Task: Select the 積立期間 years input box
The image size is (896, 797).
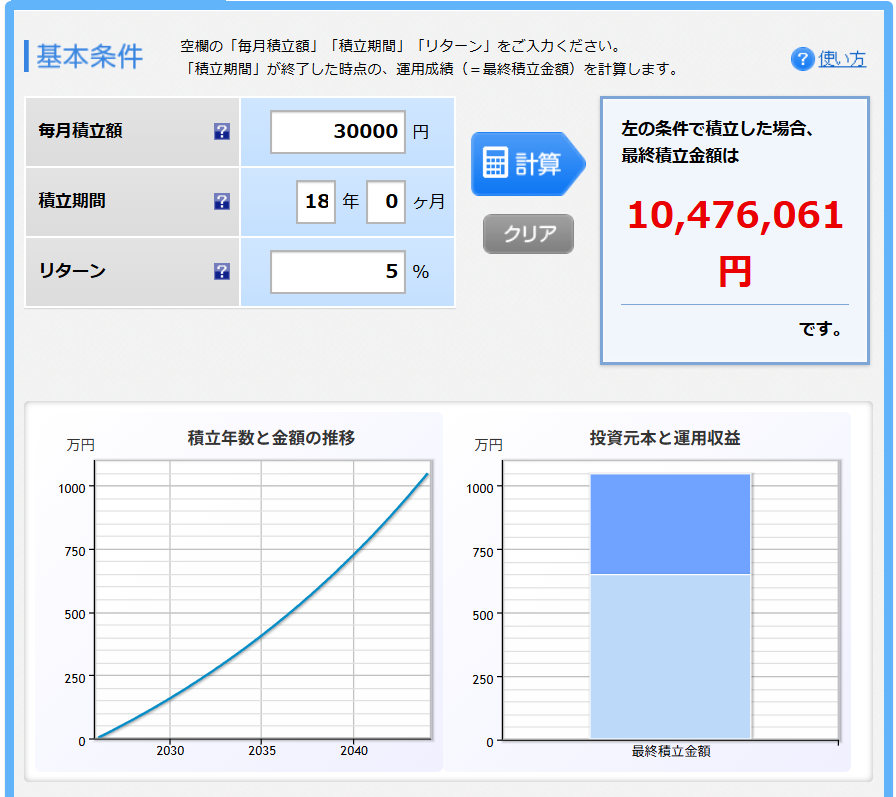Action: click(x=316, y=202)
